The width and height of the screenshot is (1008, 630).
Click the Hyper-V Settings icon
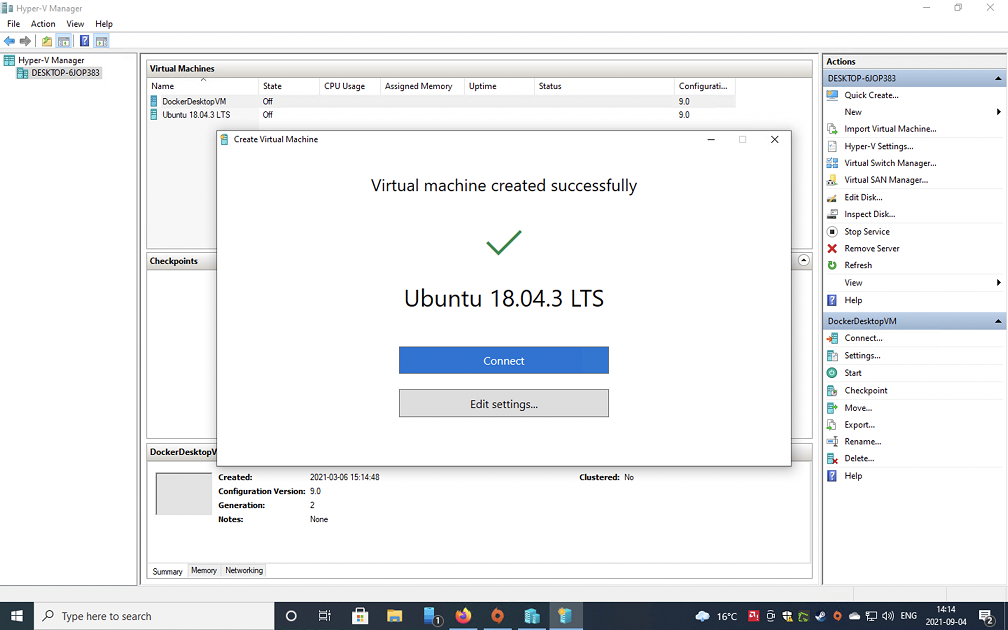(832, 147)
